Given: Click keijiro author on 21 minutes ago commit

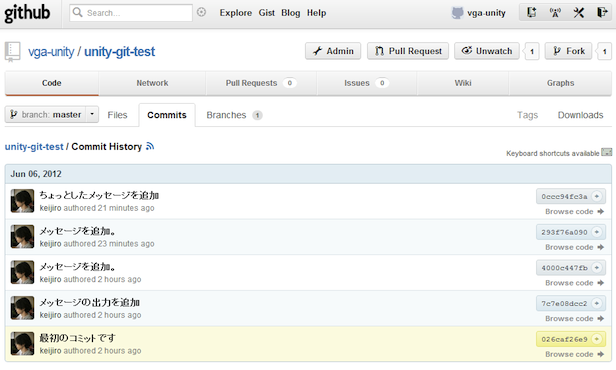Looking at the screenshot, I should click(50, 208).
